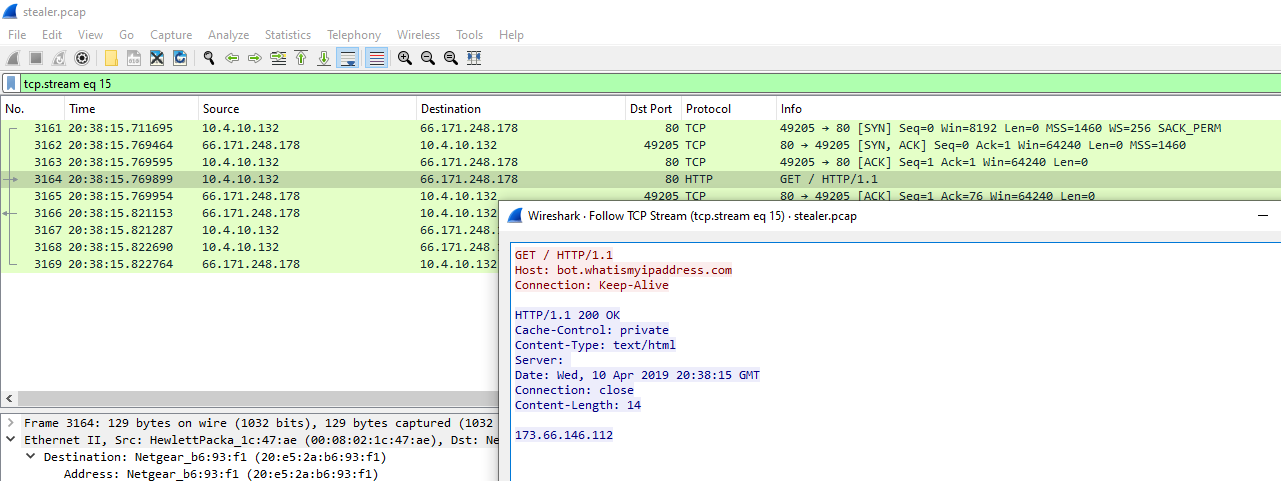Sort packets by the Protocol column header

click(x=708, y=108)
